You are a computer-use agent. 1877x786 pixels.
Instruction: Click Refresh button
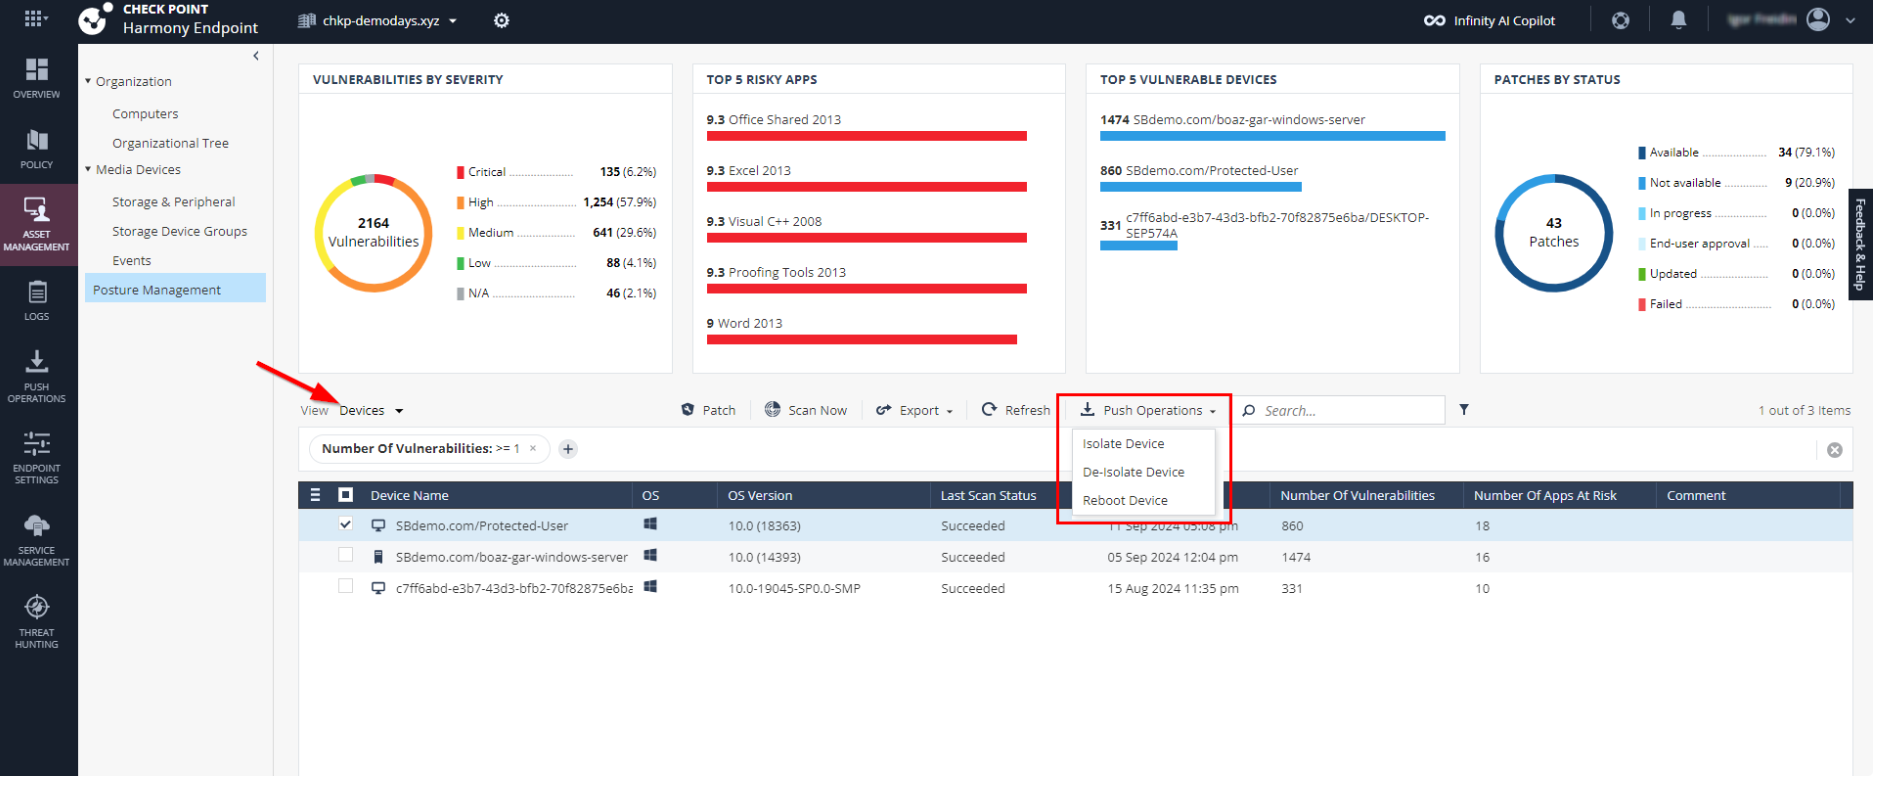(x=1016, y=410)
